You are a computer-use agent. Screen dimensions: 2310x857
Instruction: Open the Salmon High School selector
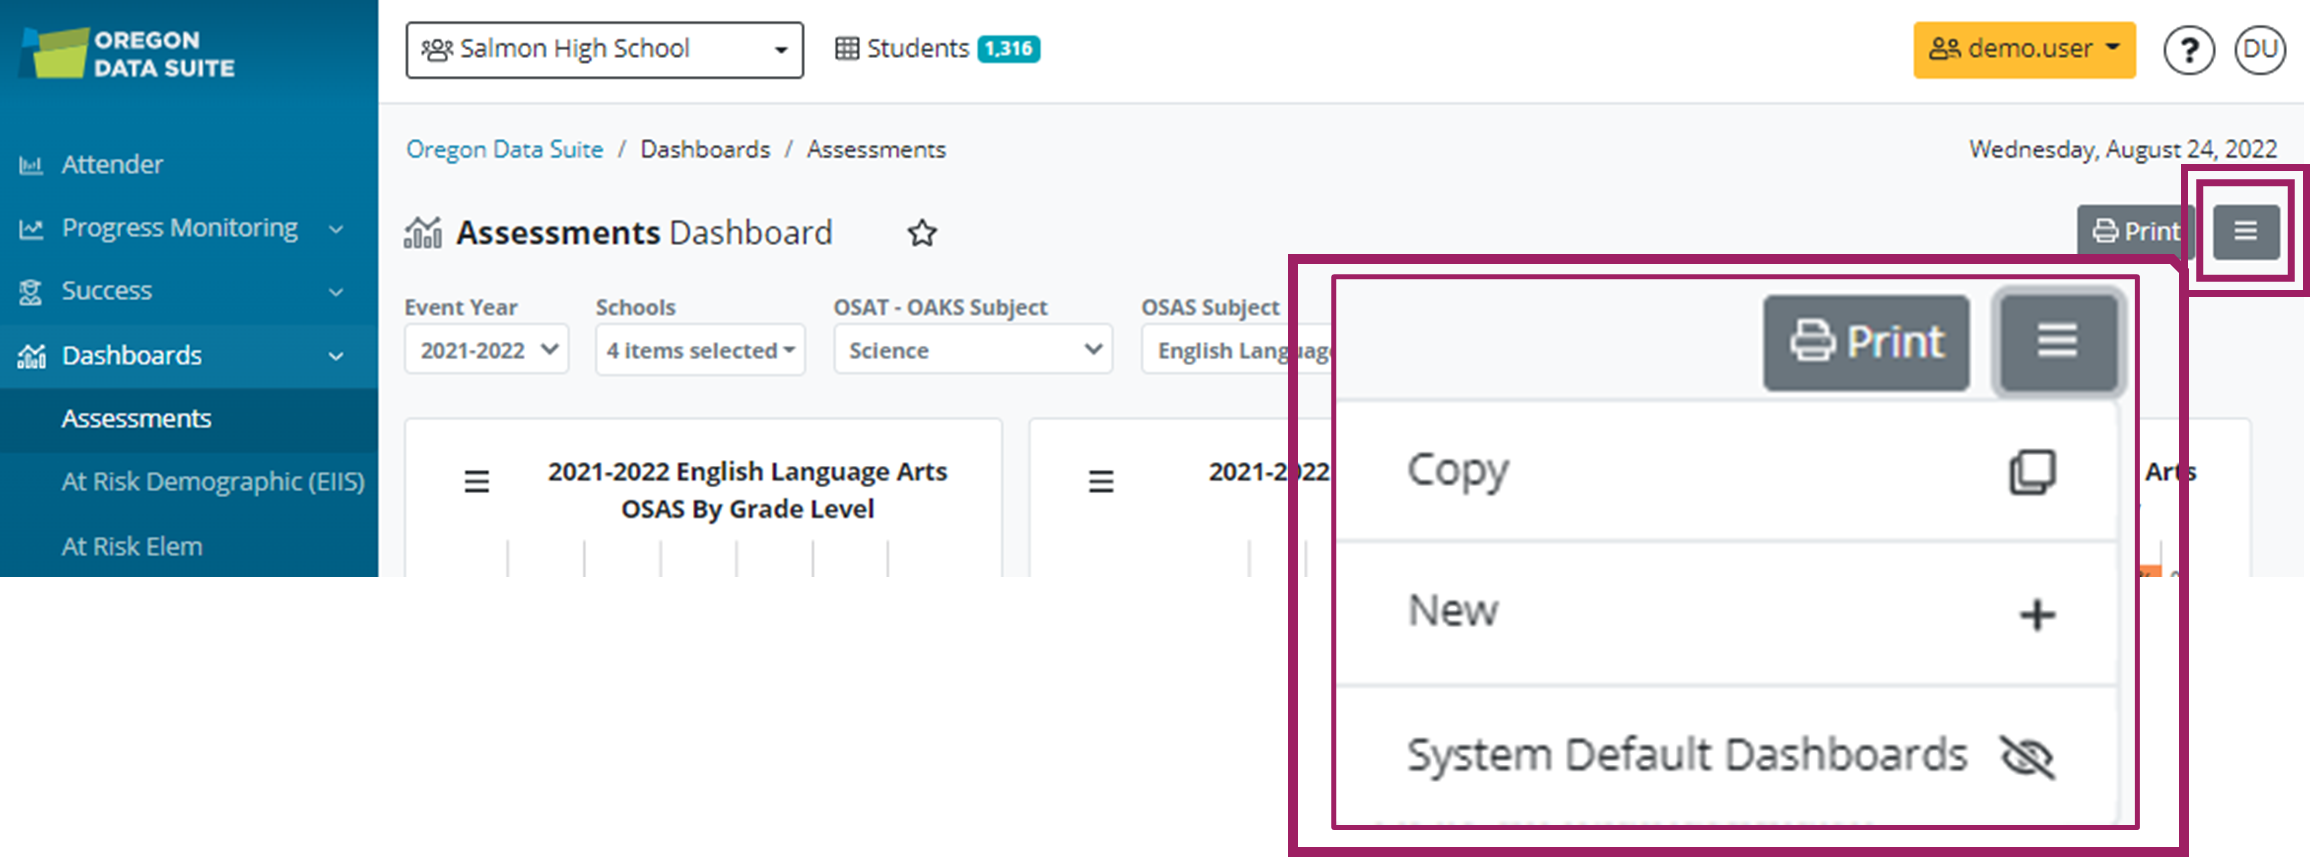click(604, 50)
